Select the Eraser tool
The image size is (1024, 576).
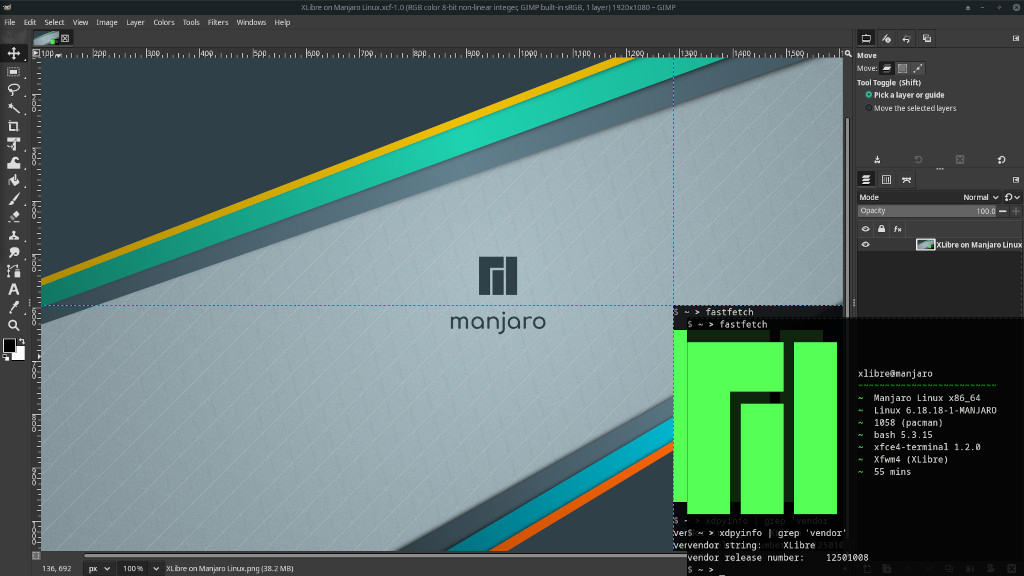(x=14, y=217)
